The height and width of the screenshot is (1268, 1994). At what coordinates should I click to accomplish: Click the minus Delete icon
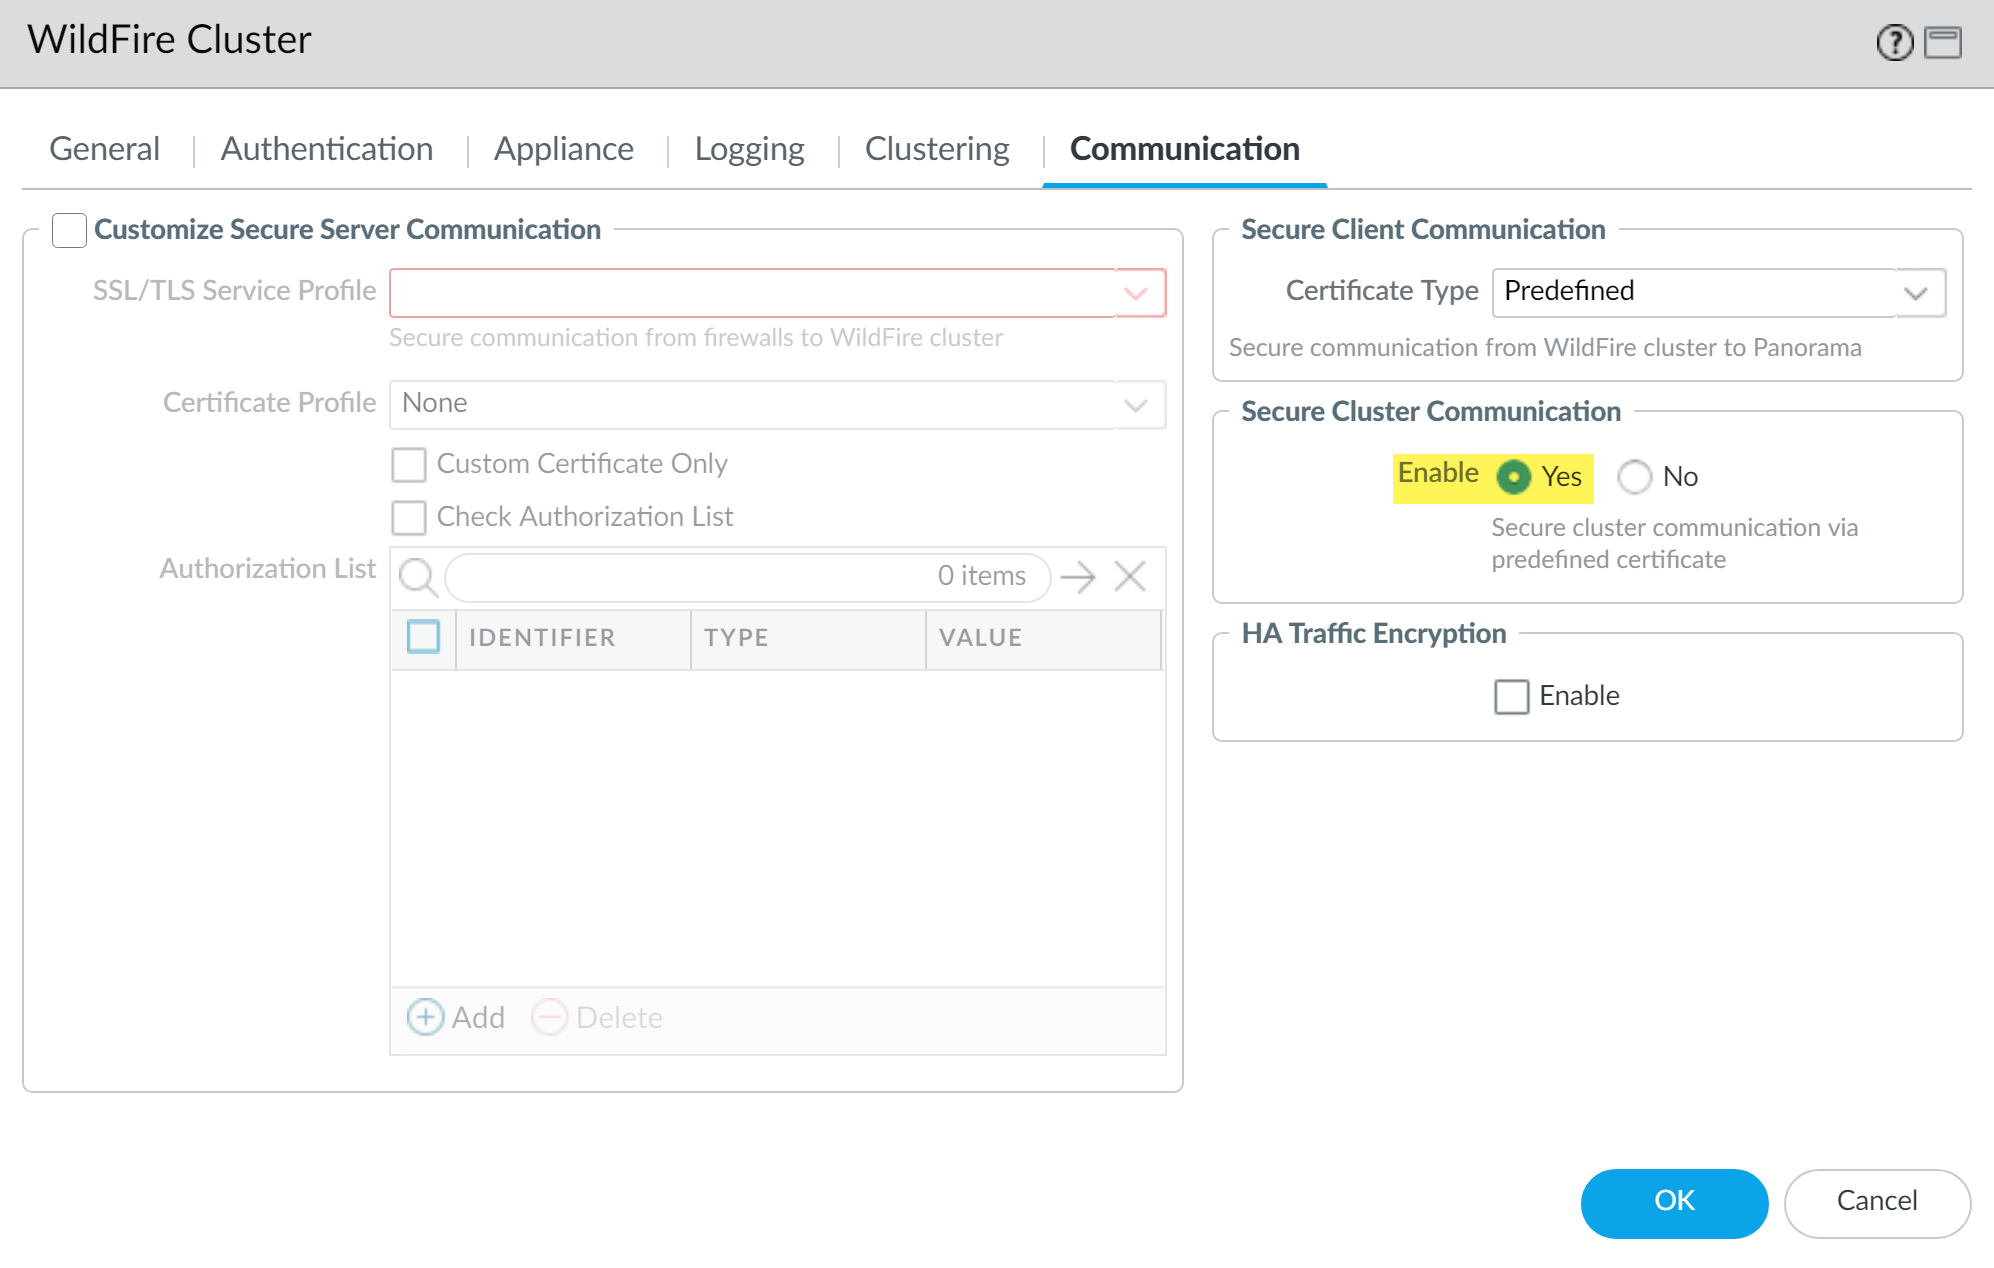click(x=549, y=1017)
